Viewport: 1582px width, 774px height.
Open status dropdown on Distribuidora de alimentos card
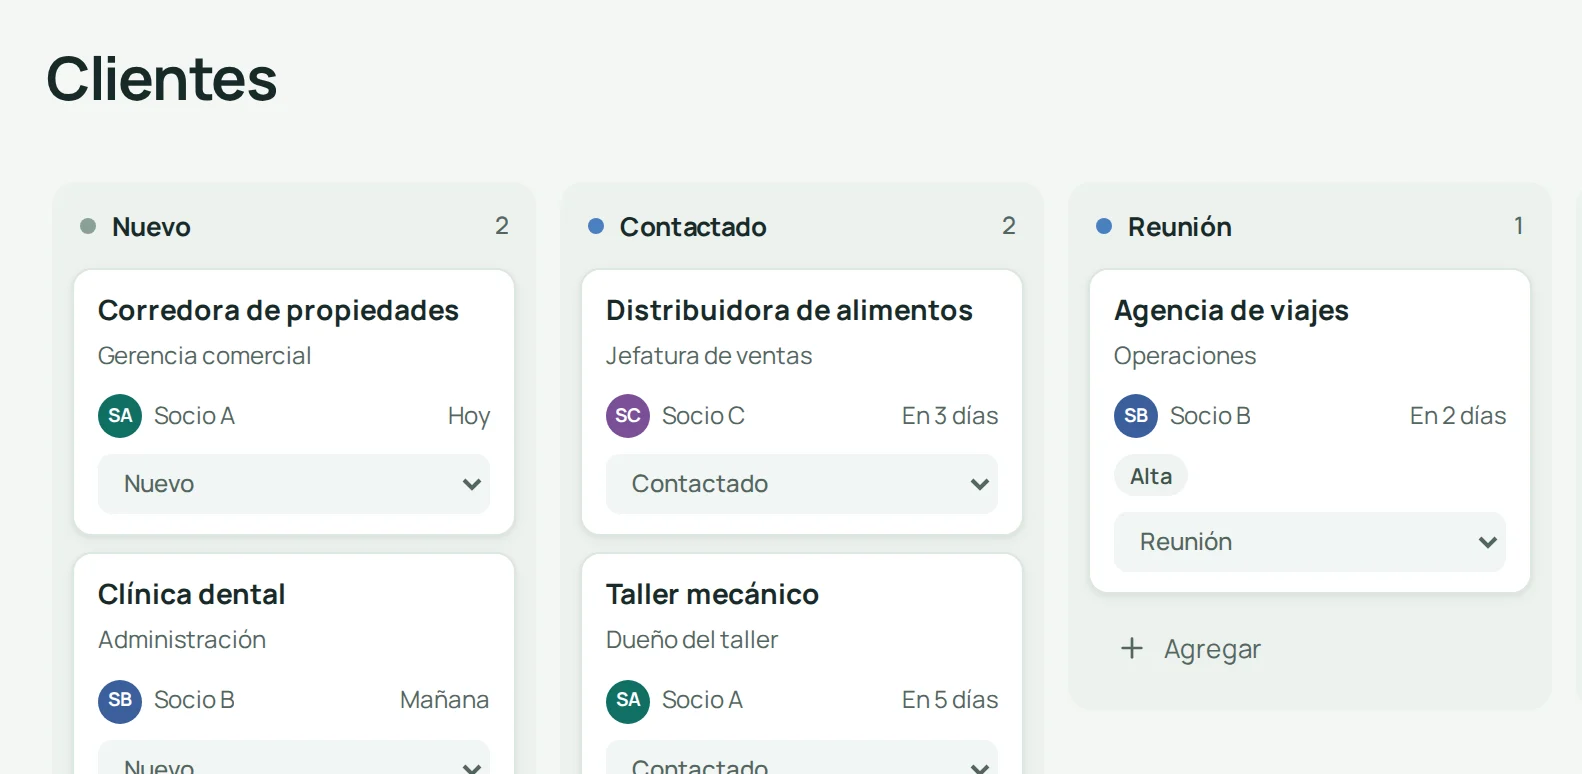(802, 484)
